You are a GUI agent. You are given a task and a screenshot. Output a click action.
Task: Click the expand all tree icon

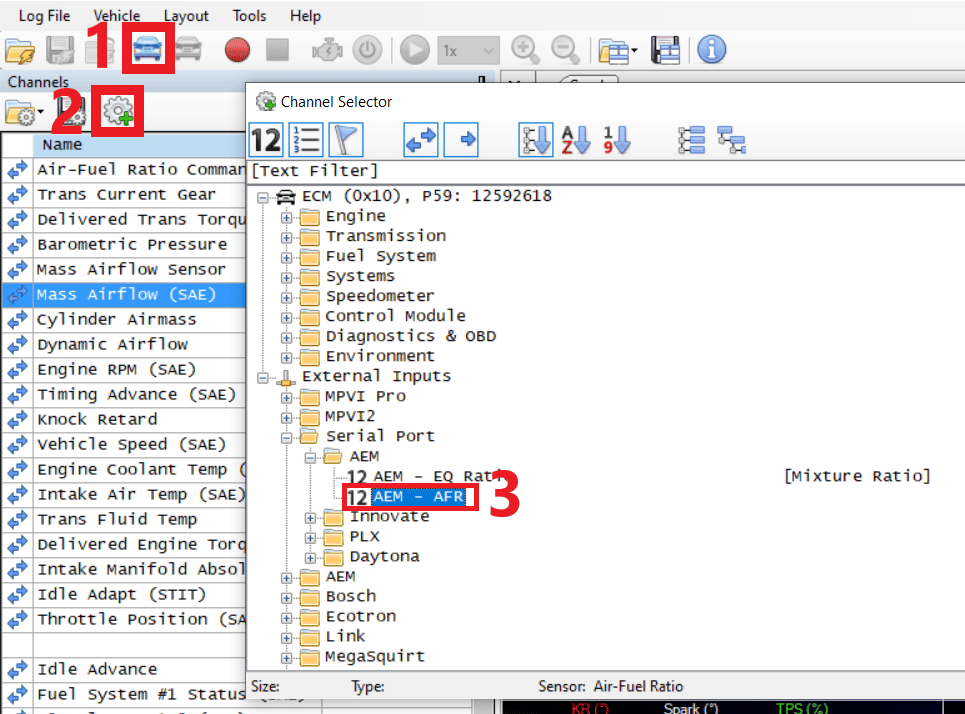(691, 140)
